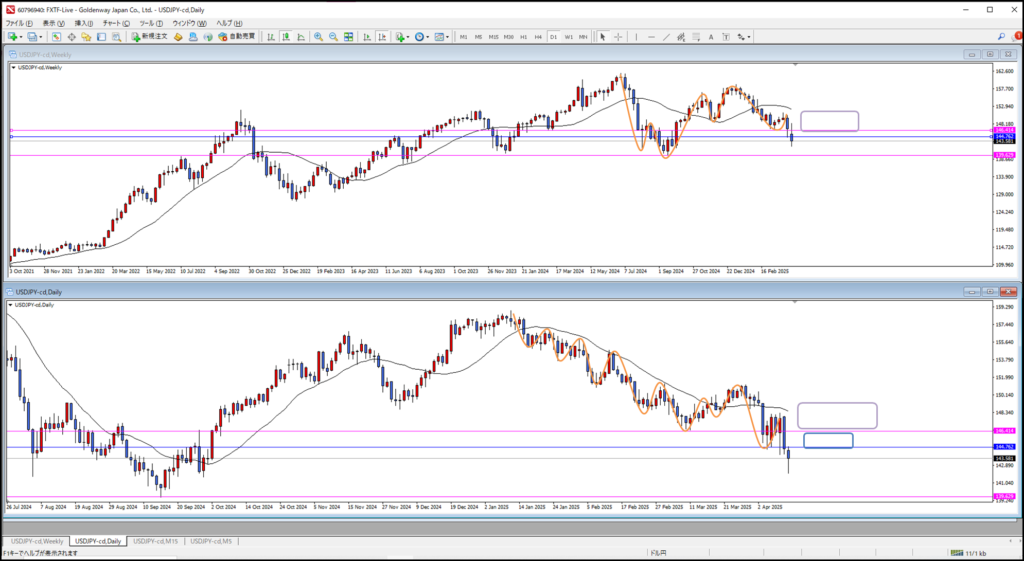1024x561 pixels.
Task: Toggle chart shift icon
Action: (x=382, y=37)
